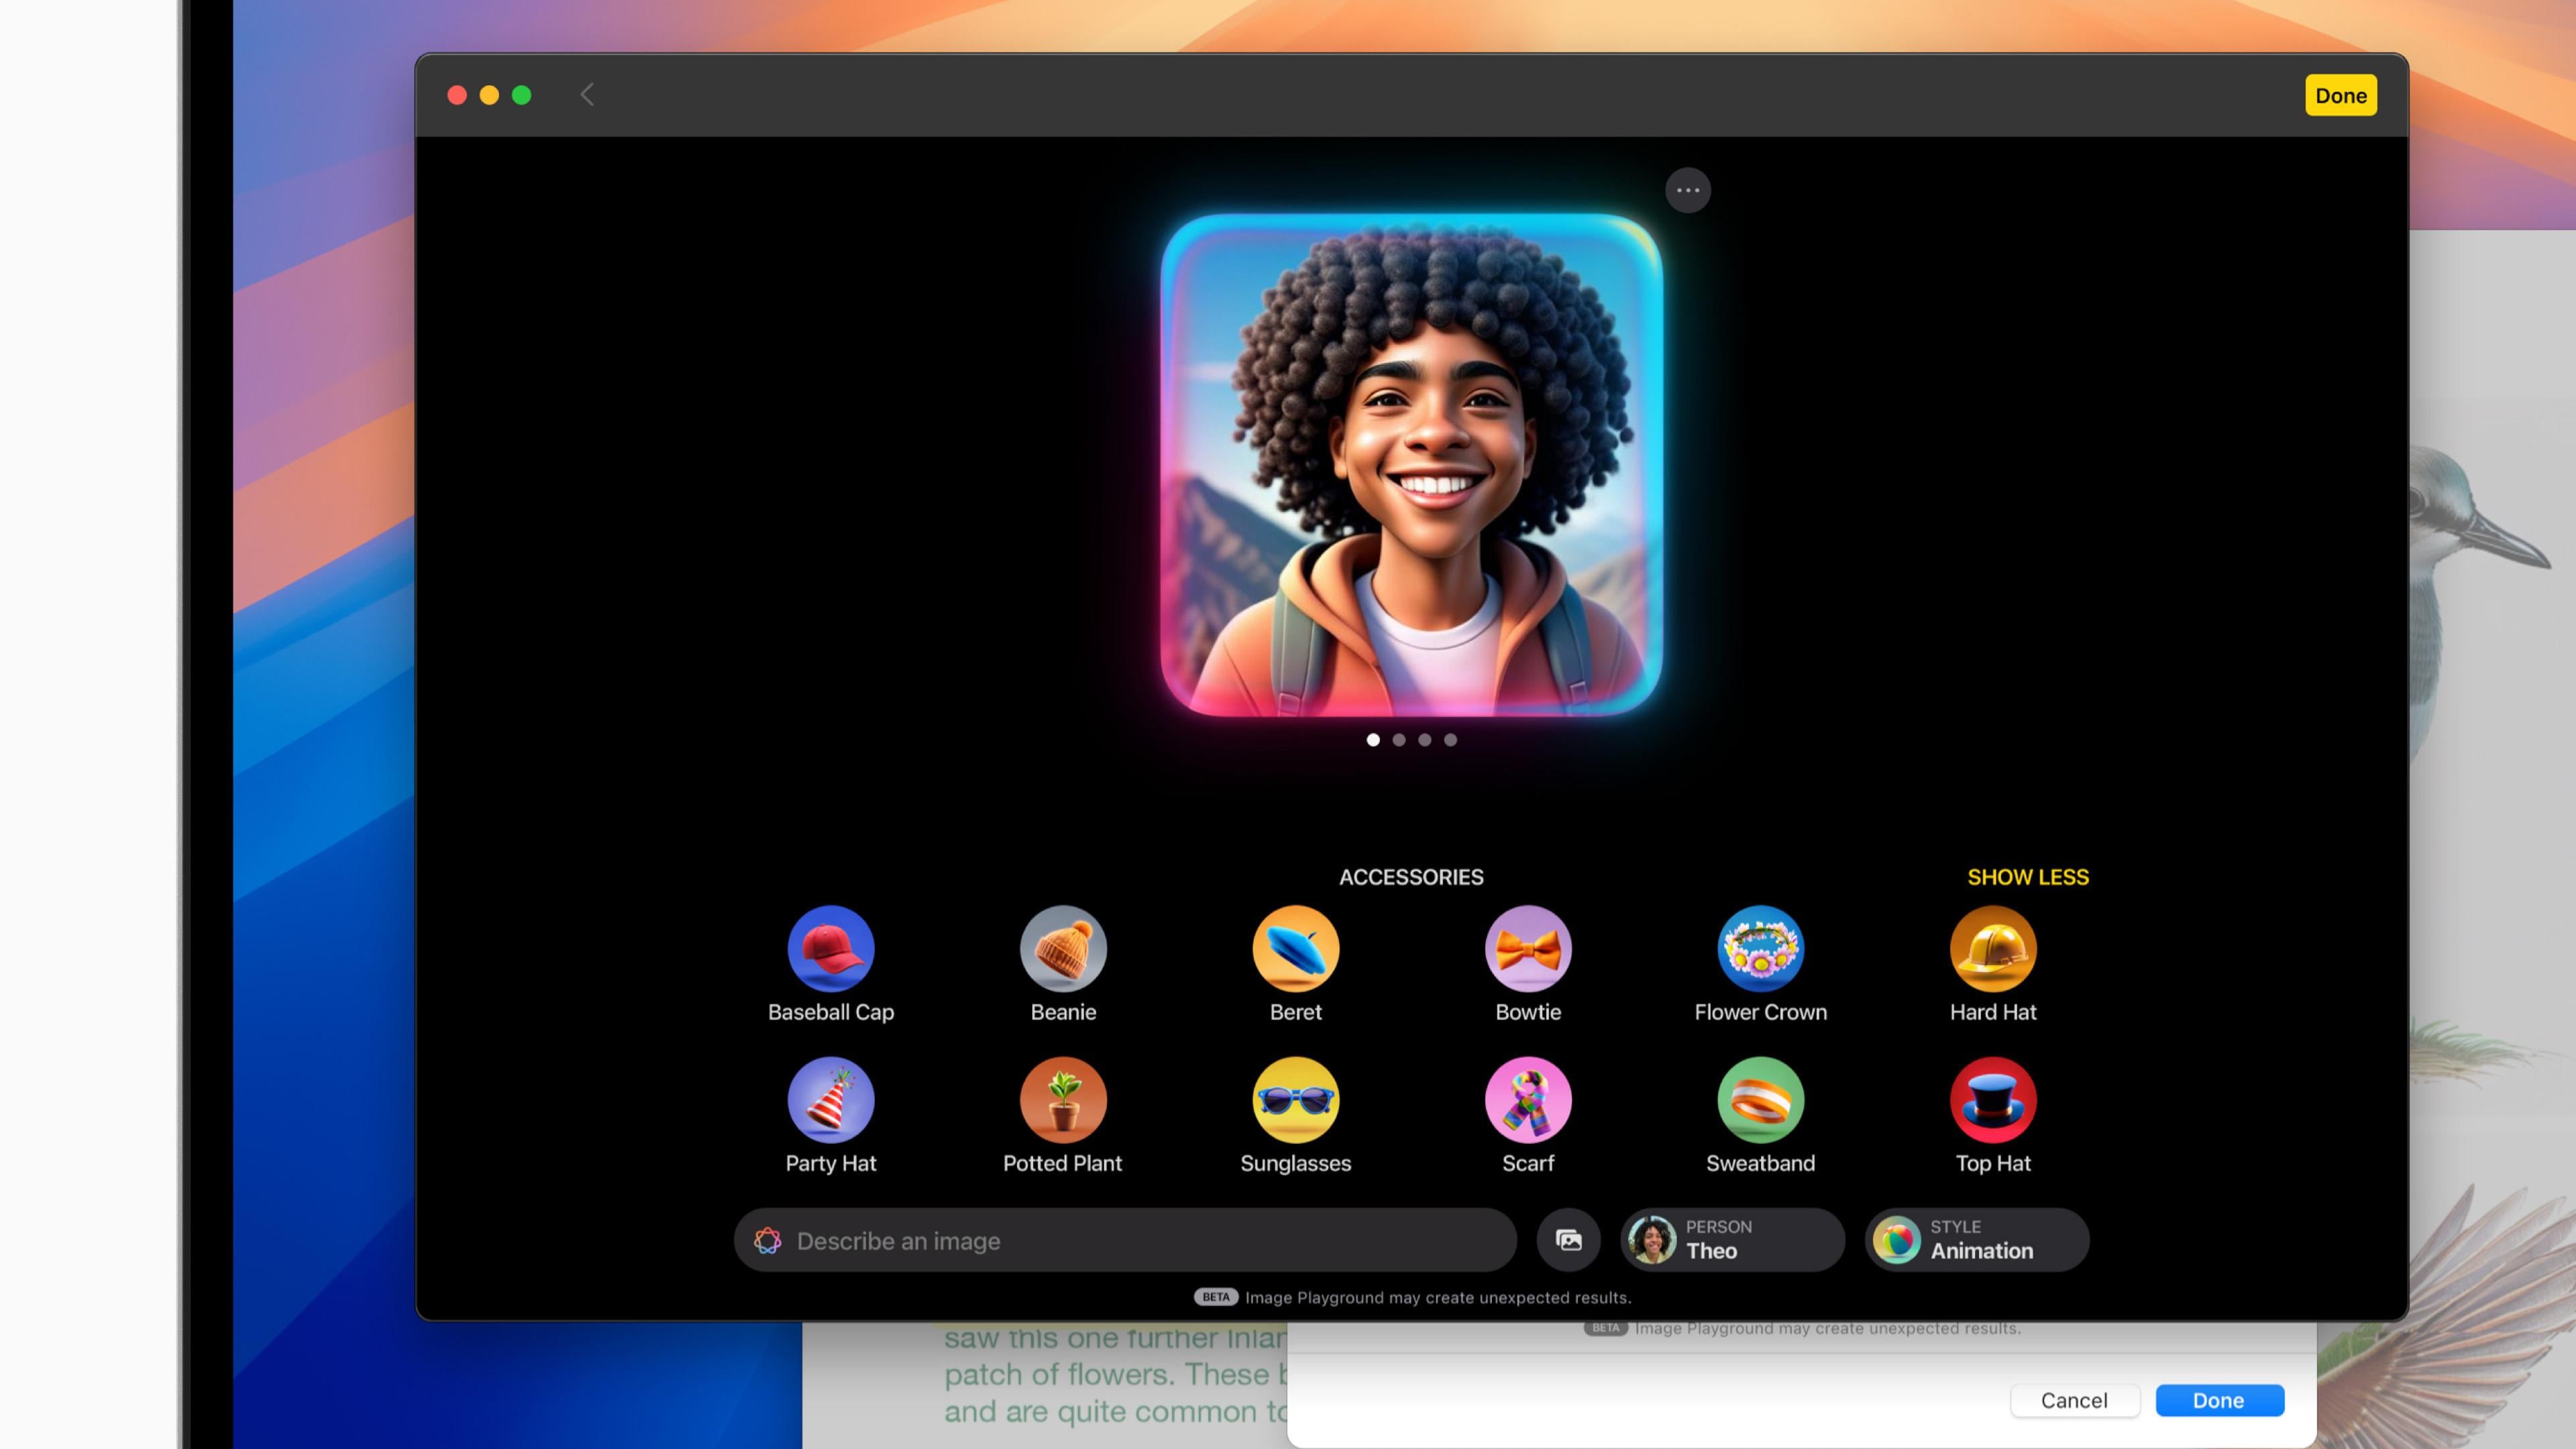Add the Party Hat accessory
The image size is (2576, 1449).
830,1100
